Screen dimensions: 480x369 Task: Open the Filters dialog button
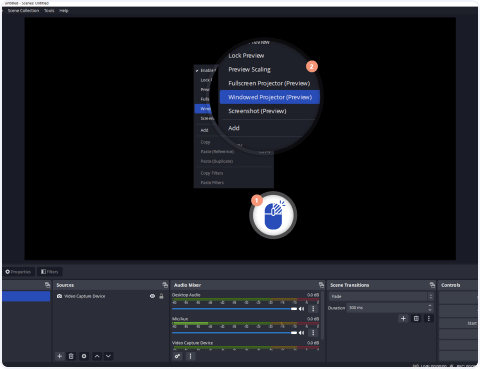50,272
